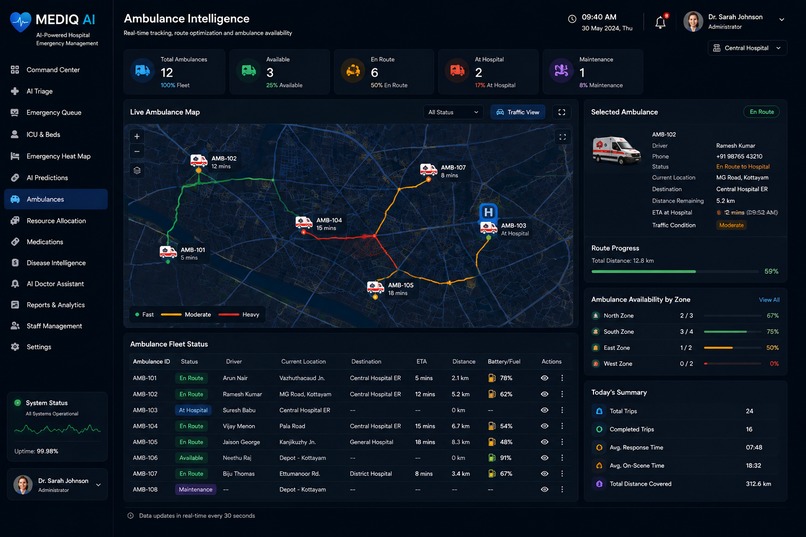View AMB-102 details with eye icon

pos(544,394)
